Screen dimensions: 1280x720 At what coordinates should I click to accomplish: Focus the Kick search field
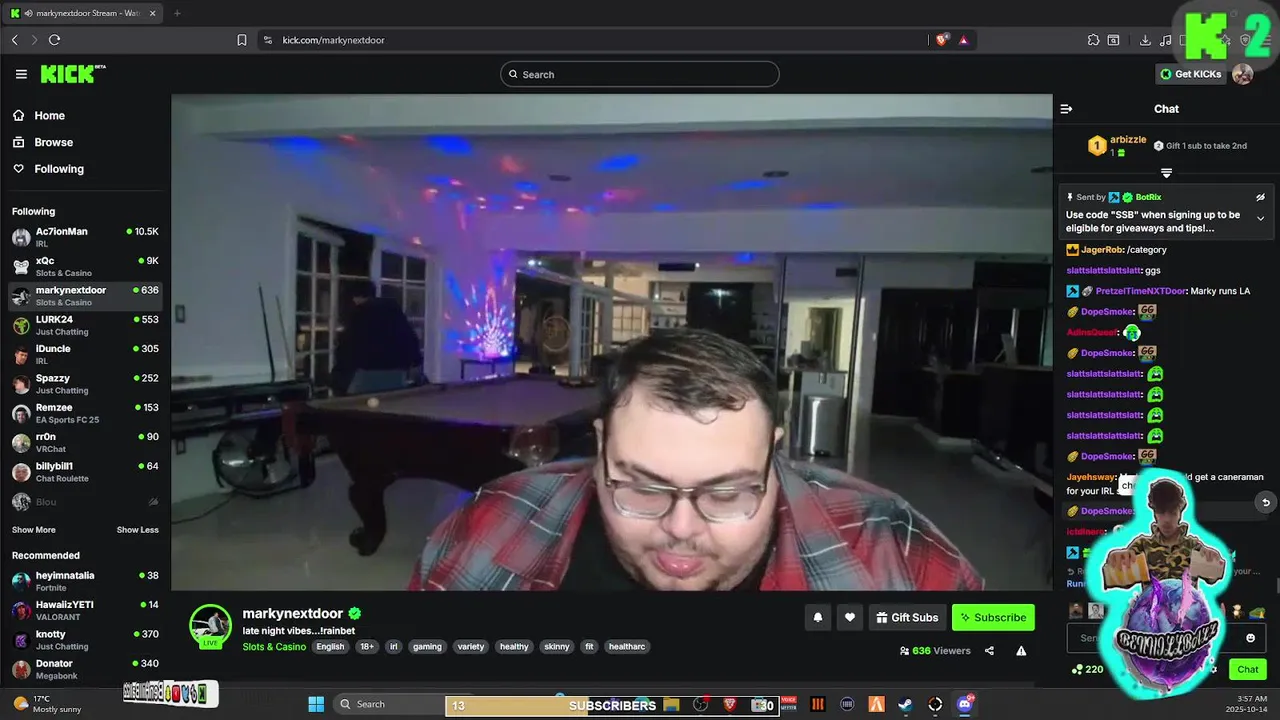(x=640, y=74)
